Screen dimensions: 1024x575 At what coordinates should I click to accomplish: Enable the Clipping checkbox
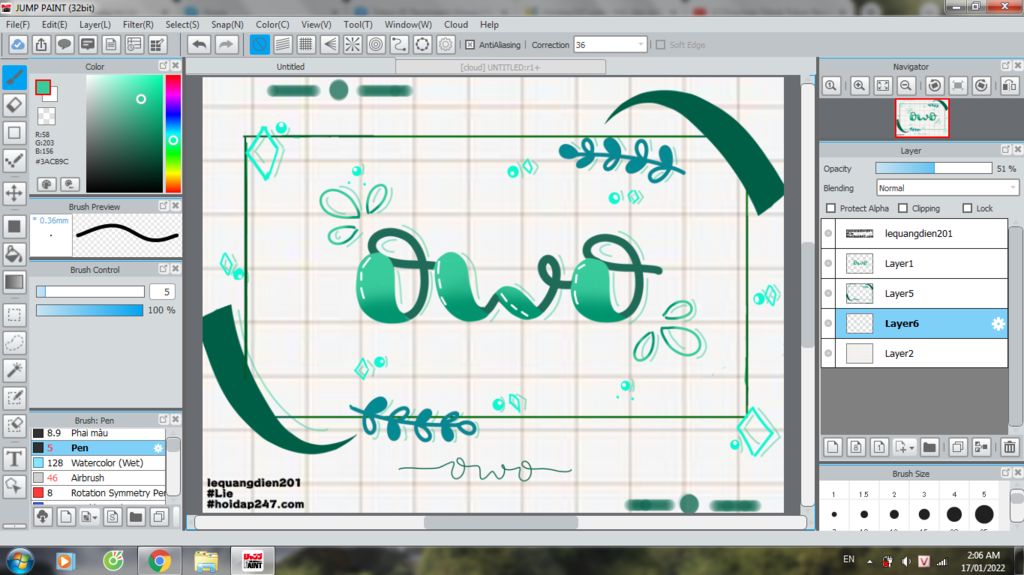(x=903, y=208)
